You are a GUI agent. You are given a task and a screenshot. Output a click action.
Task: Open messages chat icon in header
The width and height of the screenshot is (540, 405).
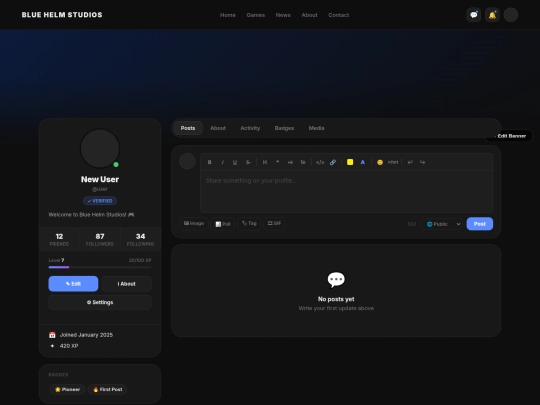474,15
